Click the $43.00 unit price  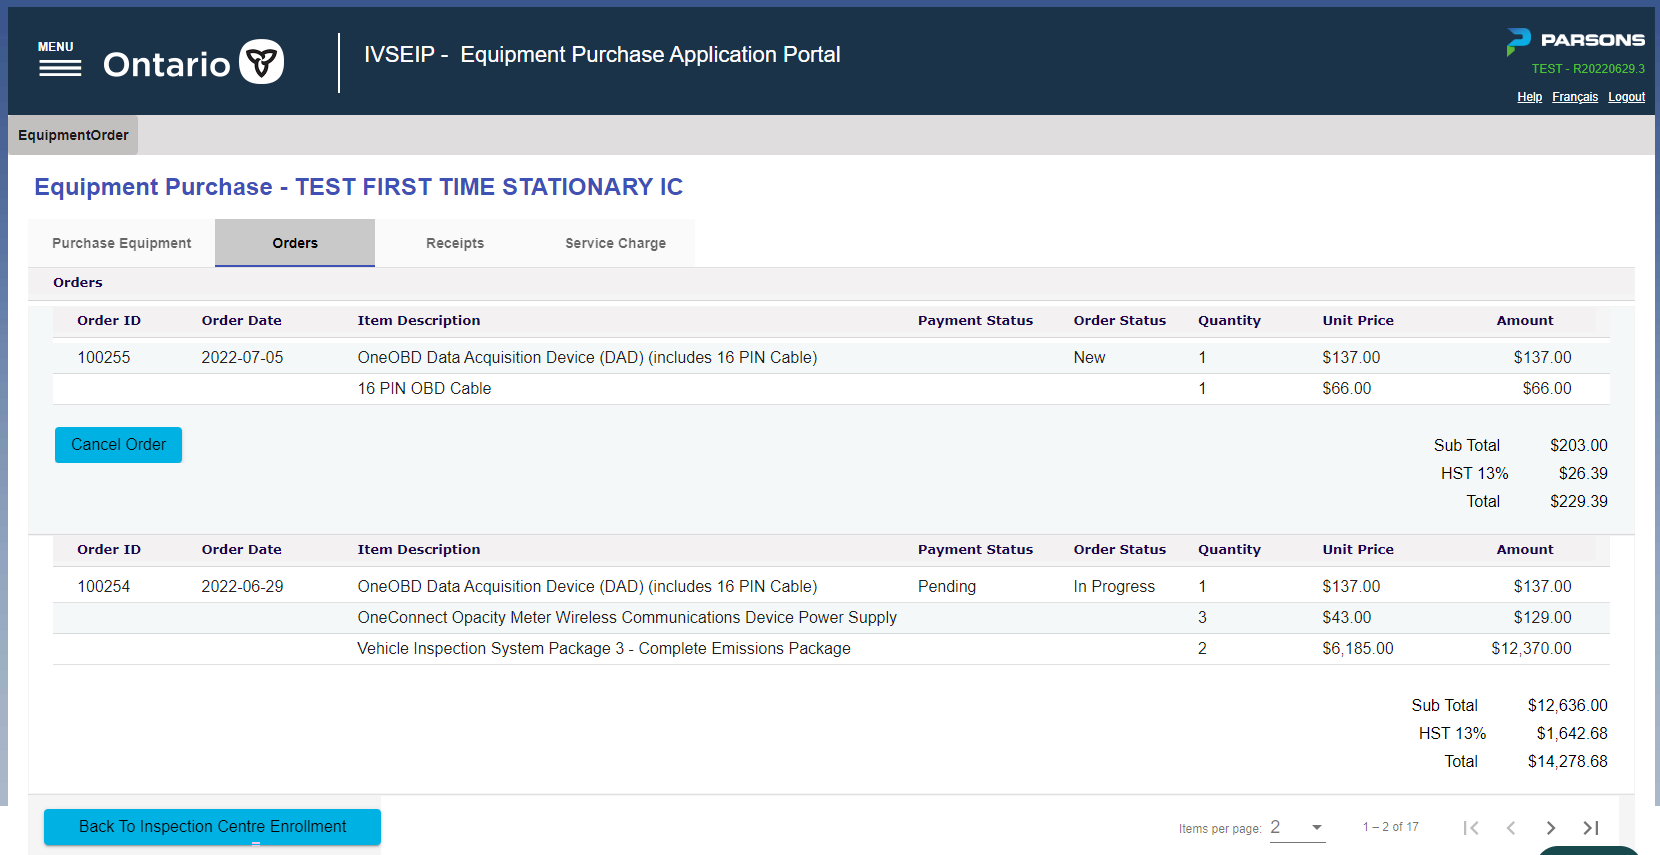tap(1347, 617)
